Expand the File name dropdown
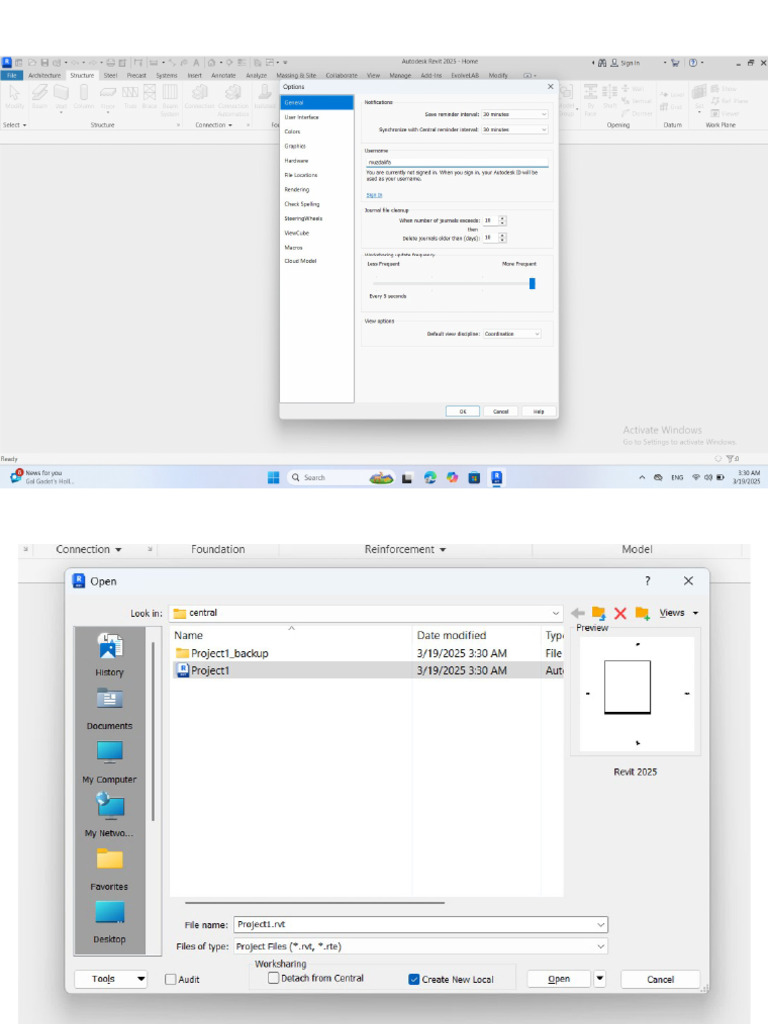 point(600,924)
